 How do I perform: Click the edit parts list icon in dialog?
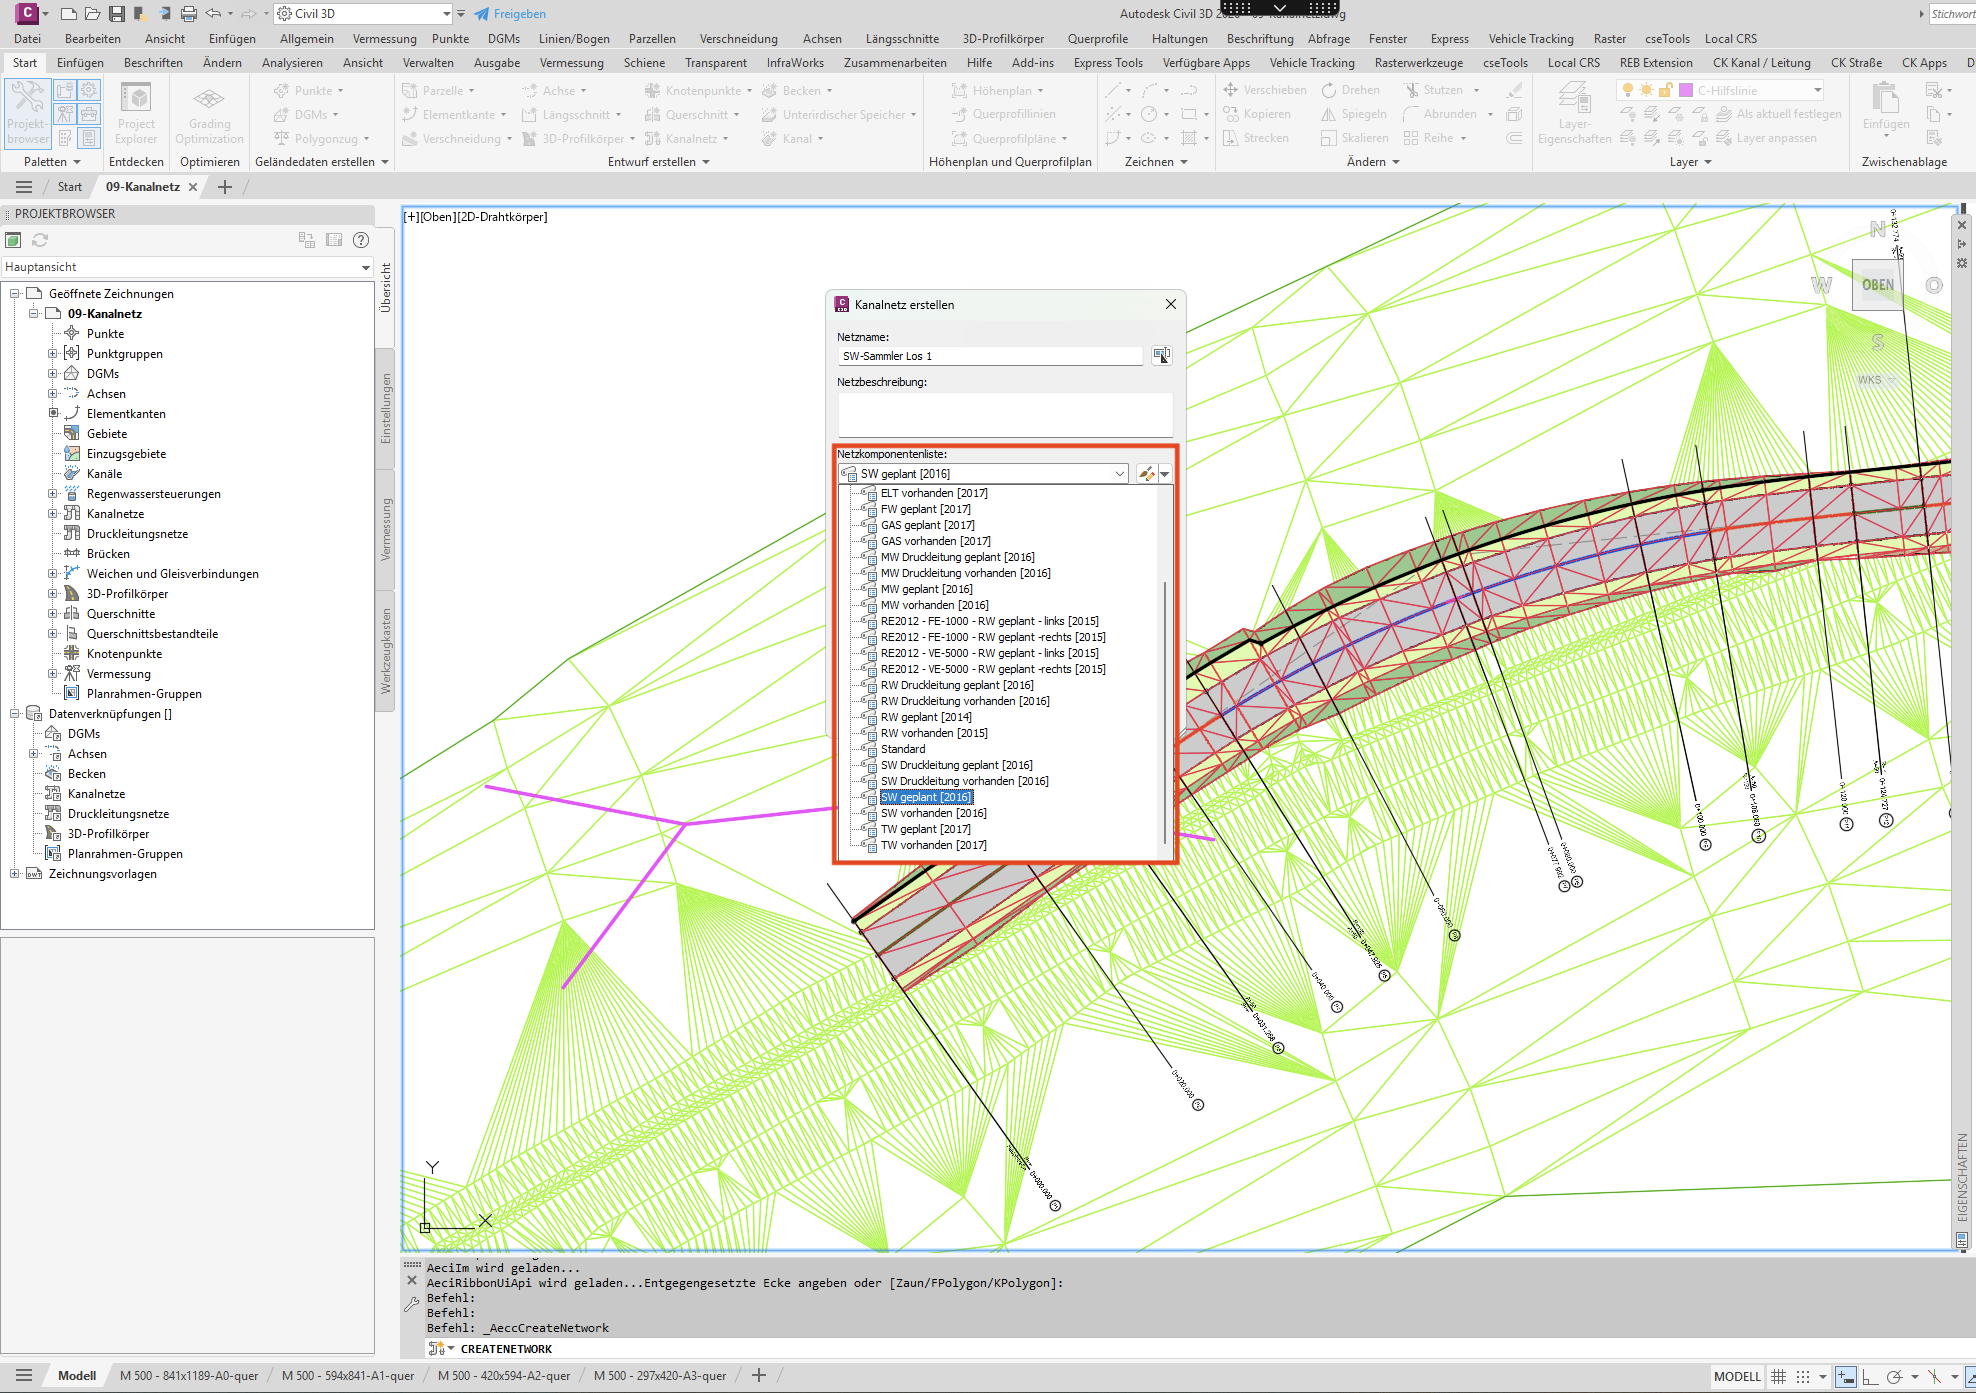(x=1147, y=474)
